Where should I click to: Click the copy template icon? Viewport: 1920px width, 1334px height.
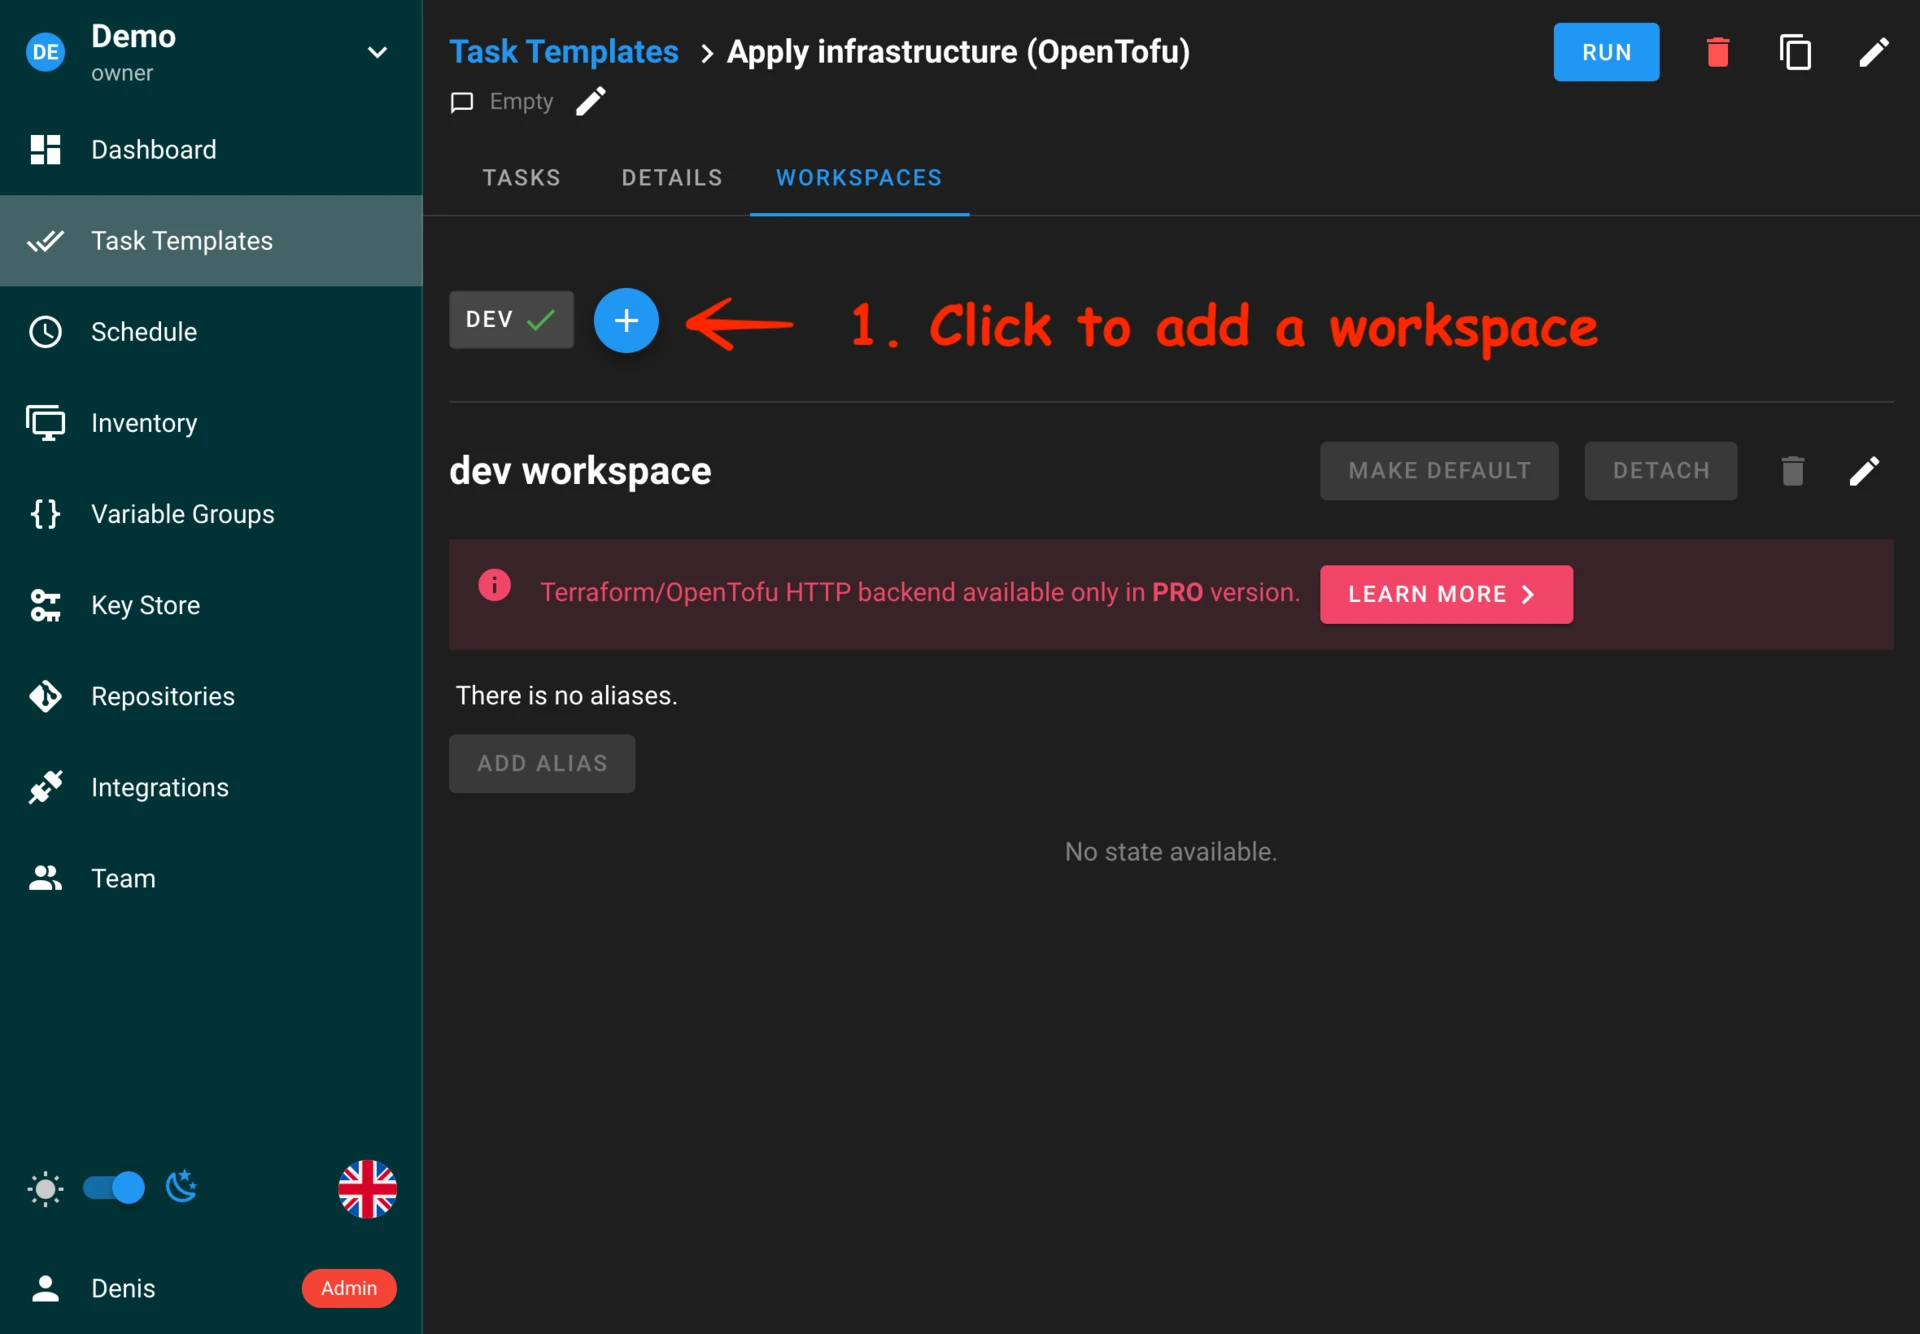1795,52
